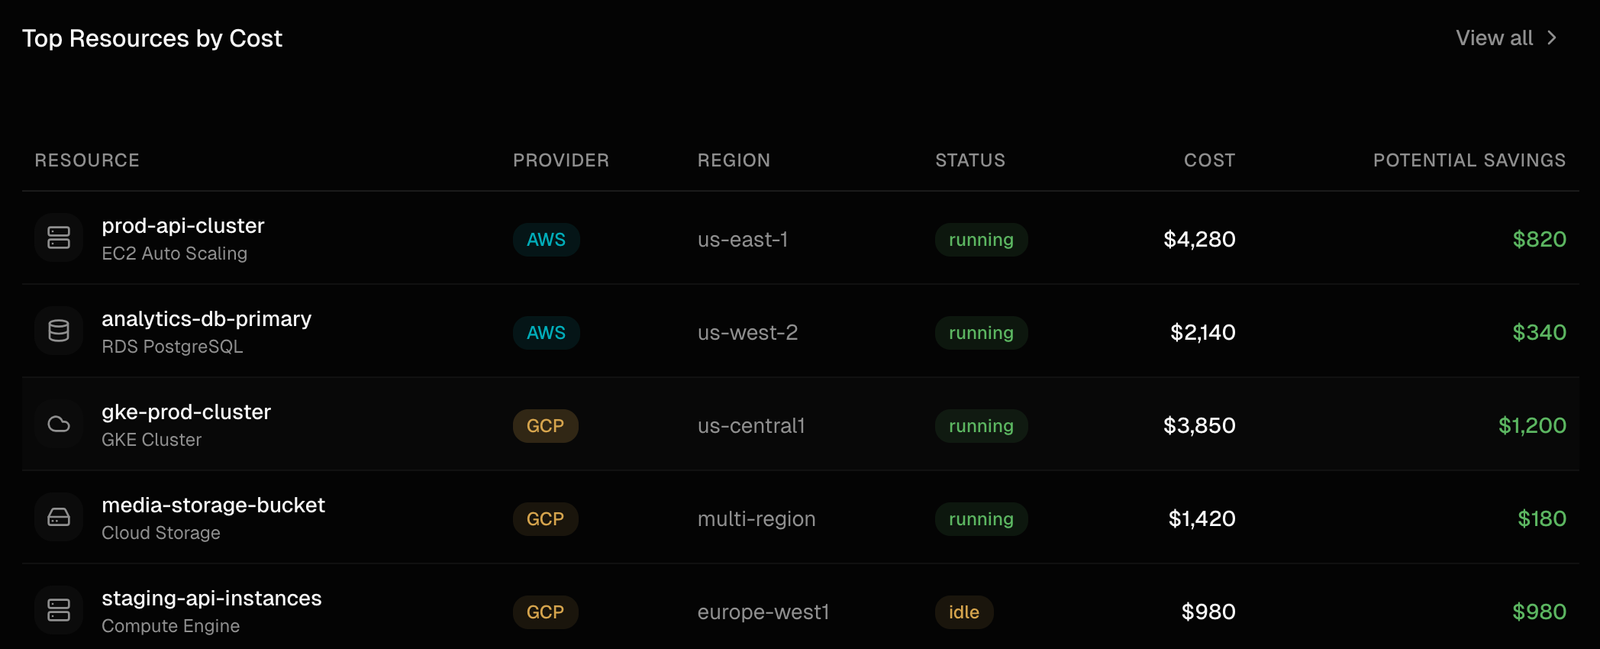Select the AWS badge on prod-api-cluster row
This screenshot has height=649, width=1600.
546,239
